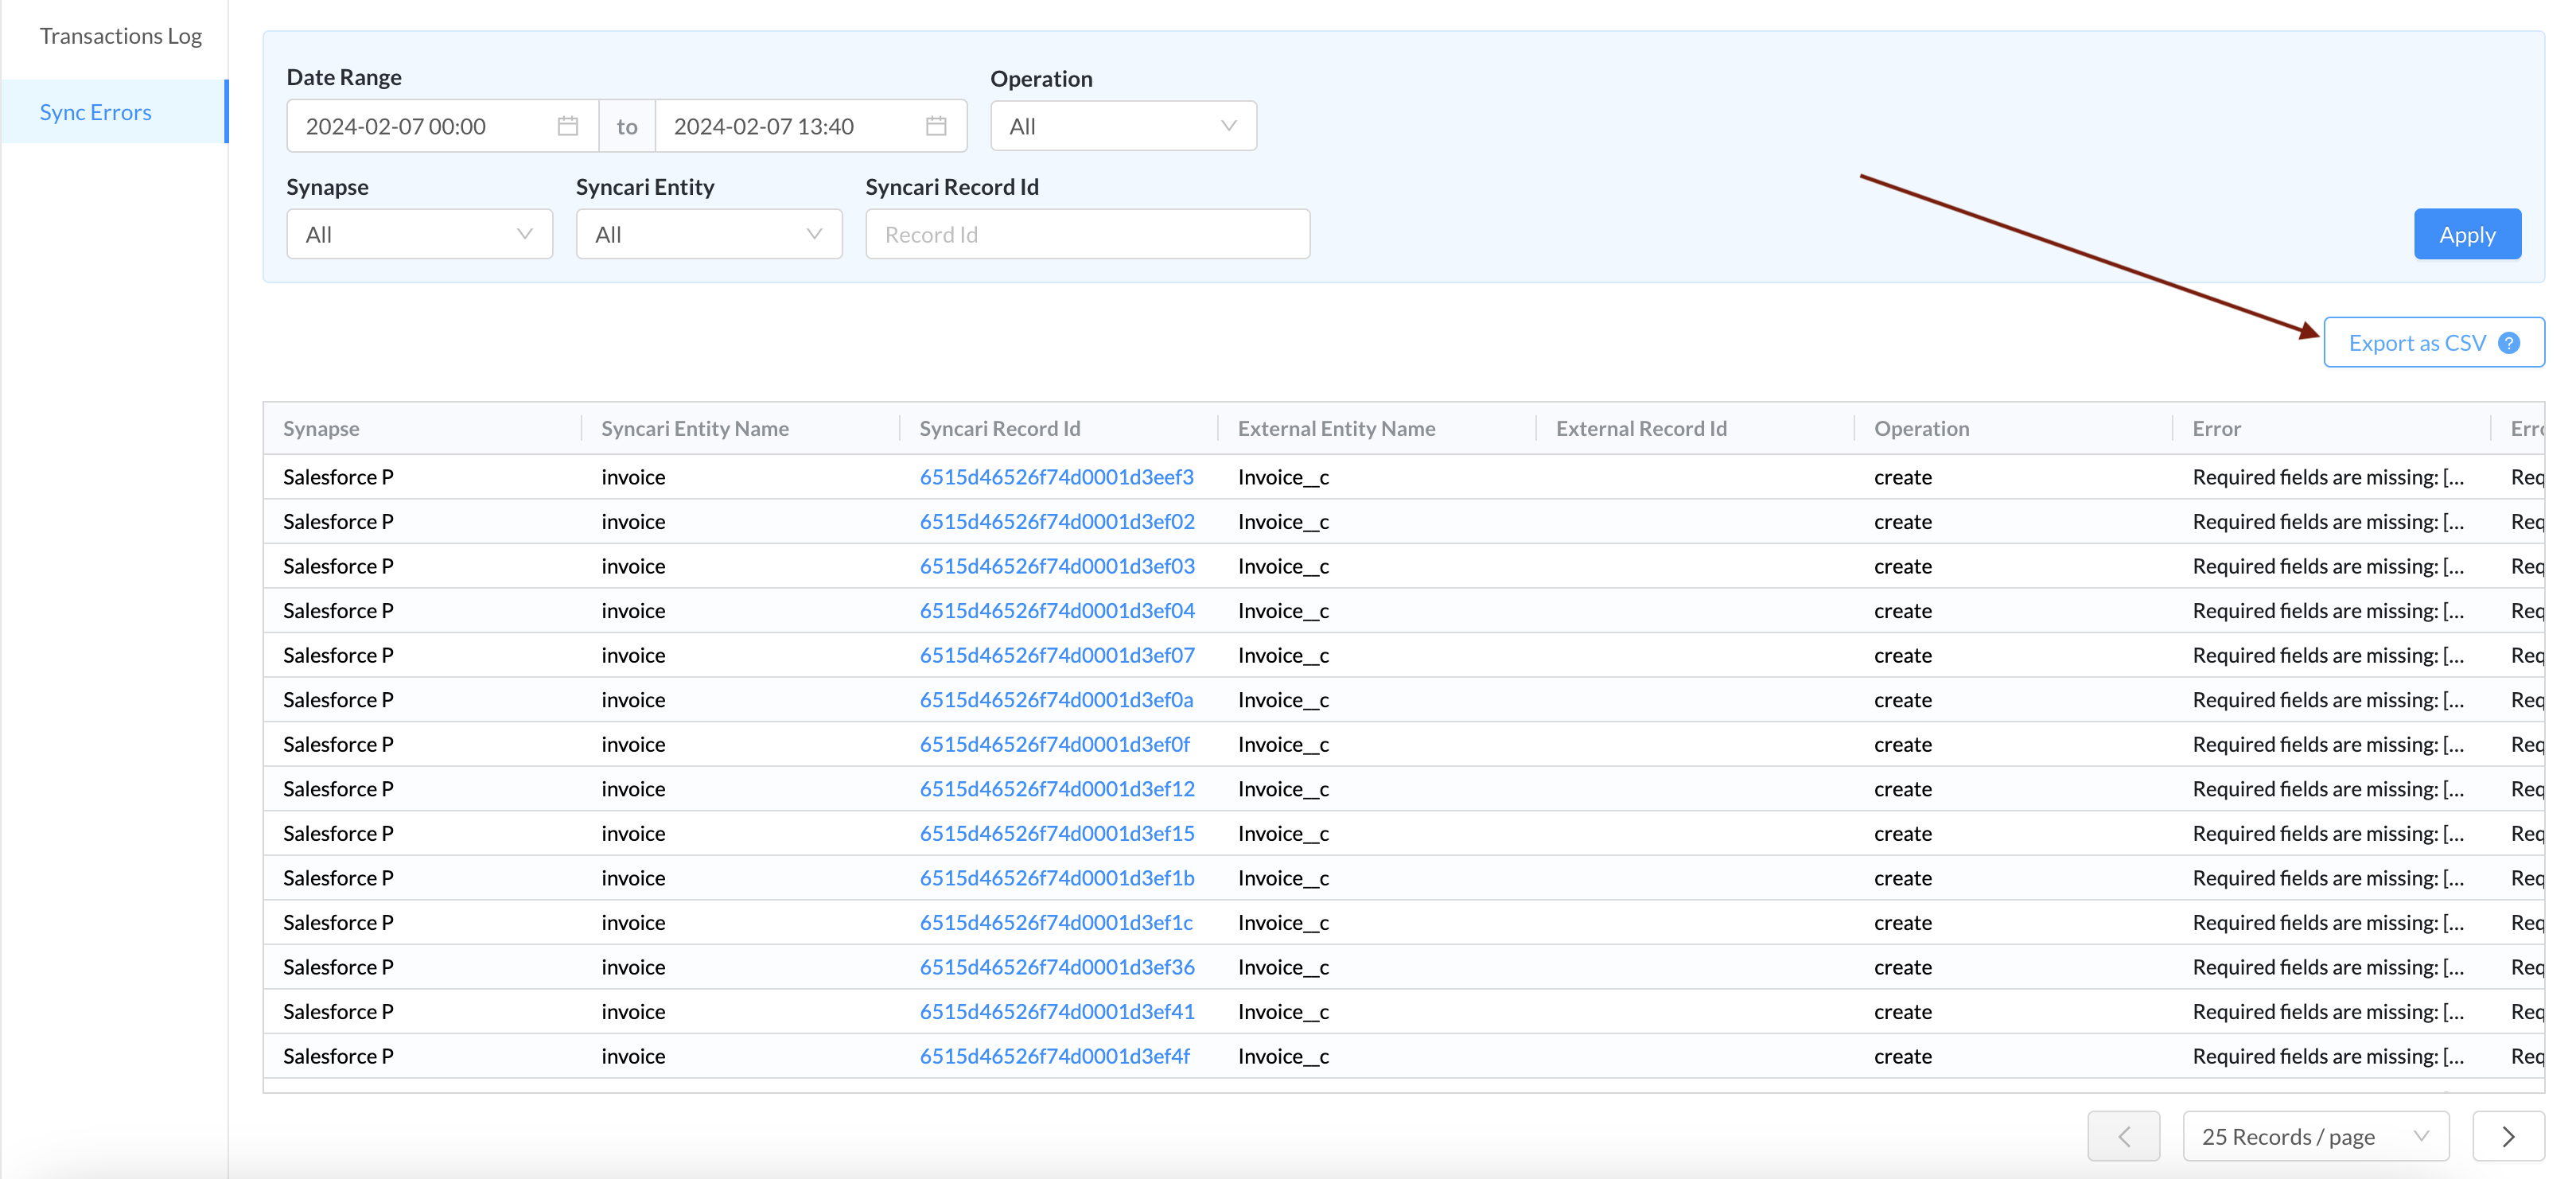This screenshot has height=1179, width=2576.
Task: Click Salesforce P in the d3eef3 row
Action: [338, 477]
